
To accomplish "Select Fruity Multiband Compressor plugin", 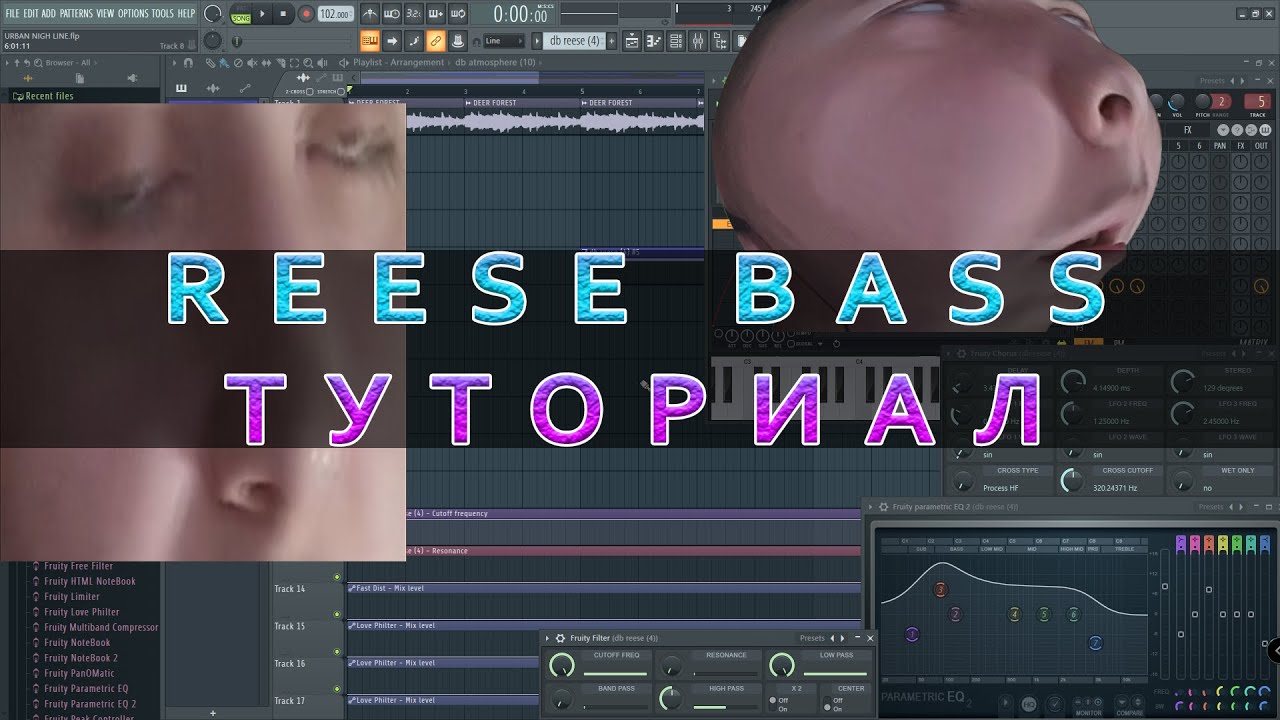I will (x=100, y=627).
